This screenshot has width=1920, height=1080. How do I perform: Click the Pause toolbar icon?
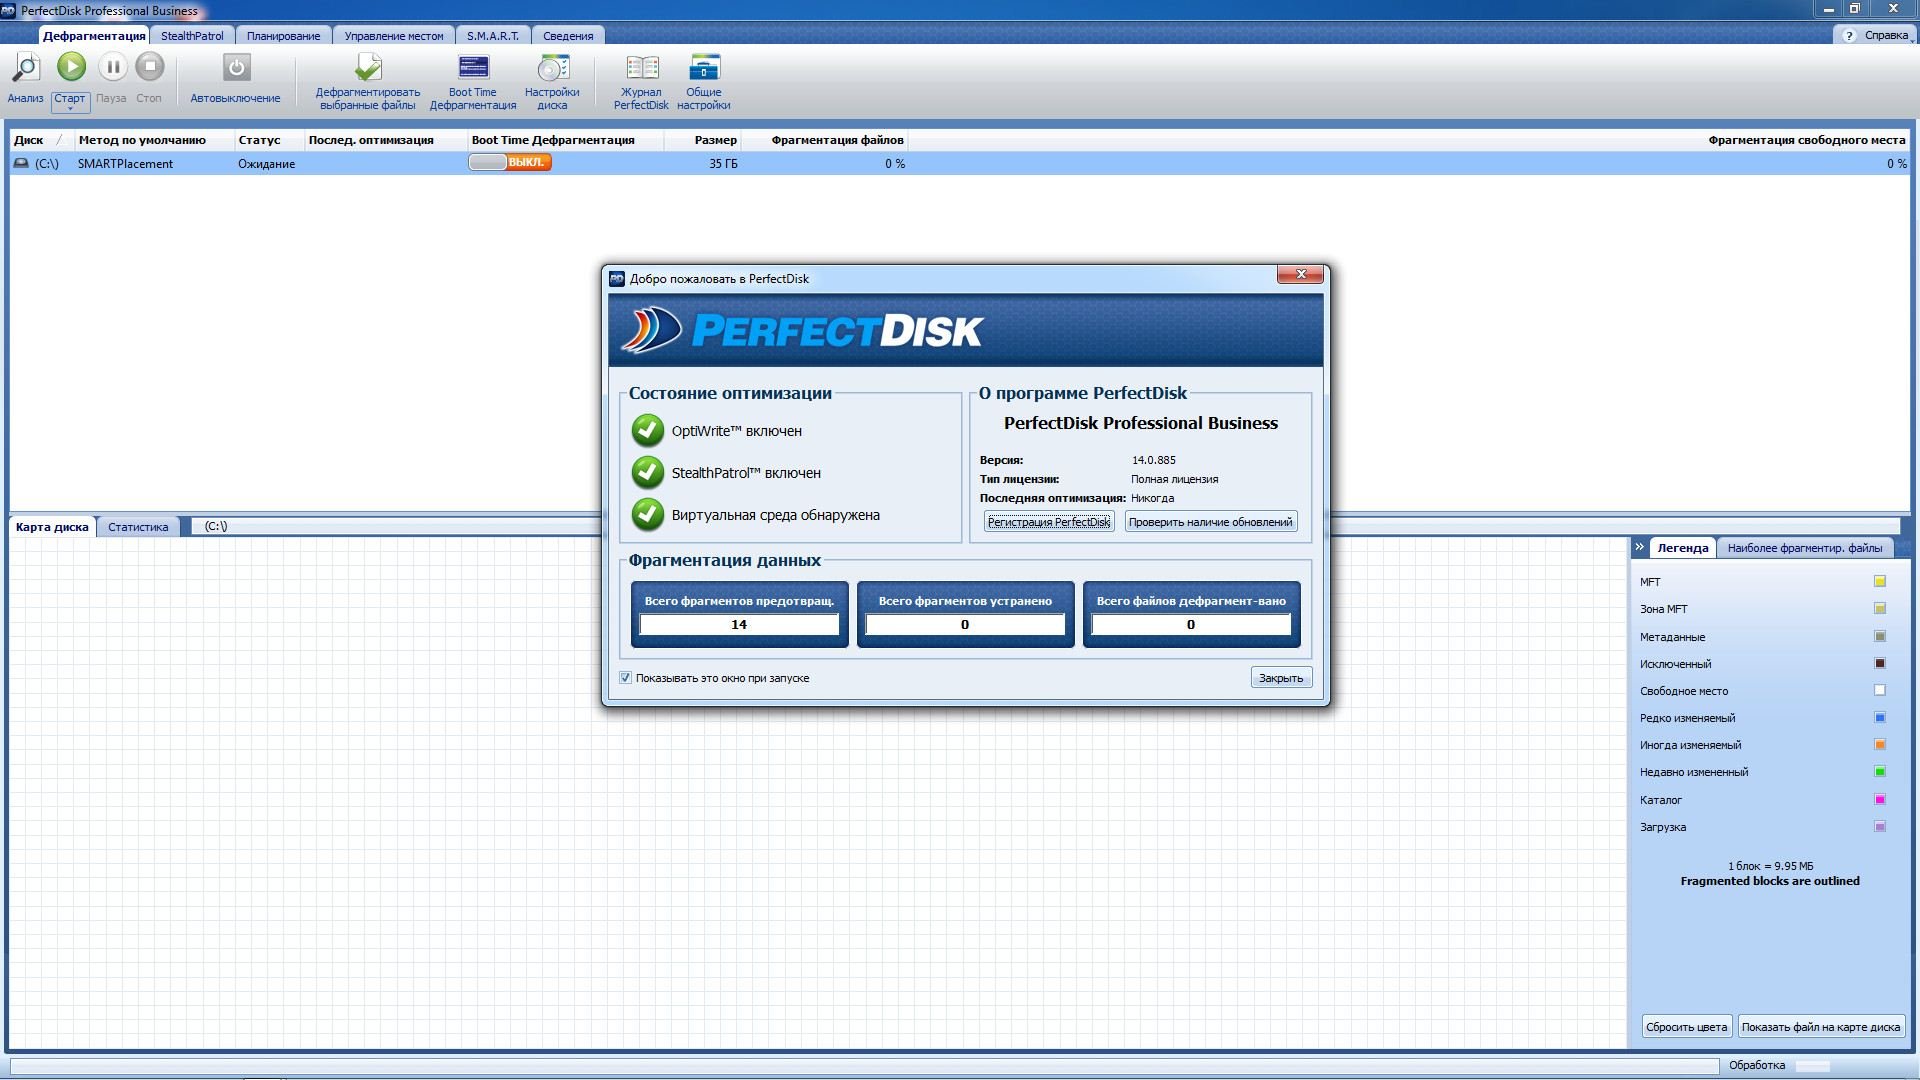pyautogui.click(x=112, y=67)
